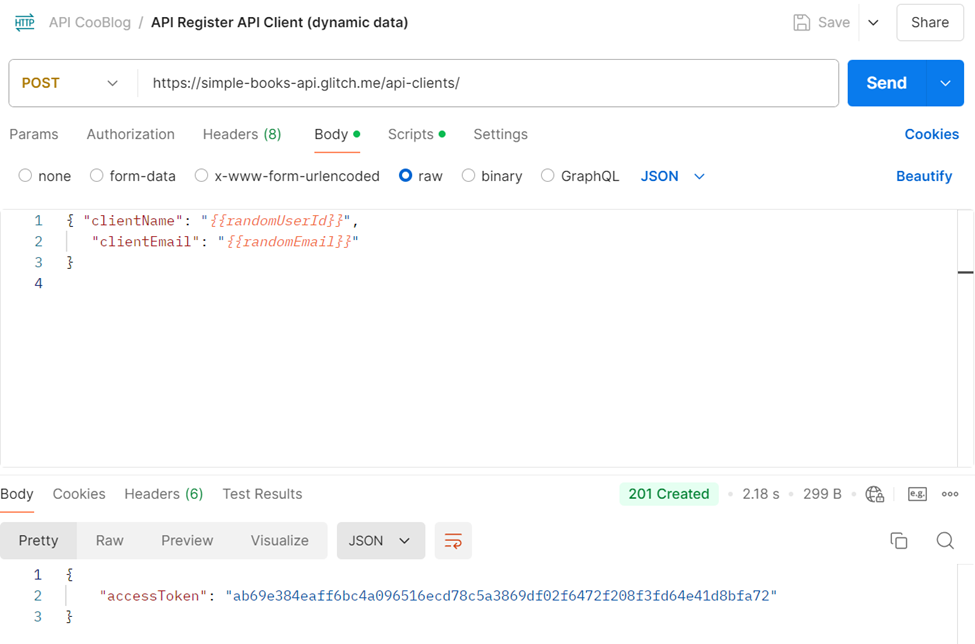Open search in response with magnifier icon
This screenshot has width=975, height=644.
[944, 541]
